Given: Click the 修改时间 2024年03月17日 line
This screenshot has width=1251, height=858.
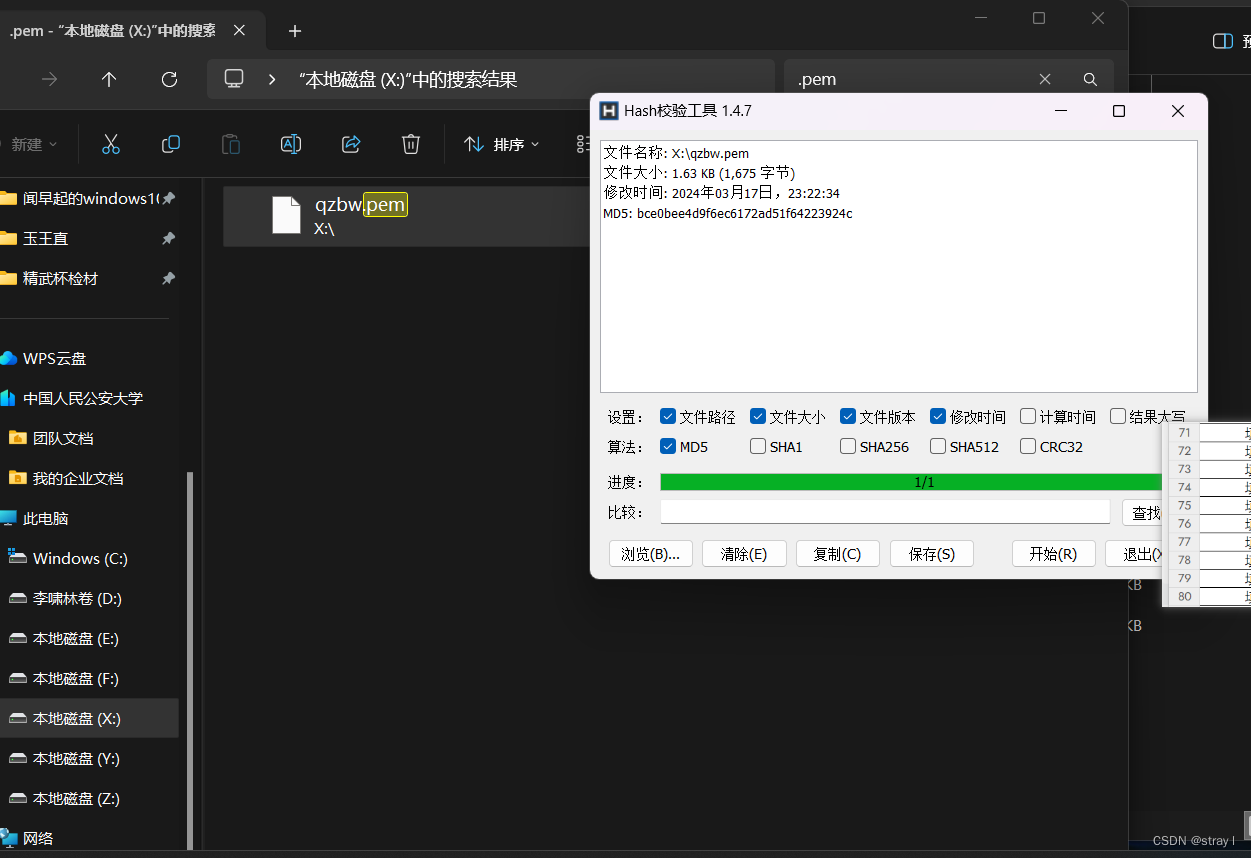Looking at the screenshot, I should 721,194.
